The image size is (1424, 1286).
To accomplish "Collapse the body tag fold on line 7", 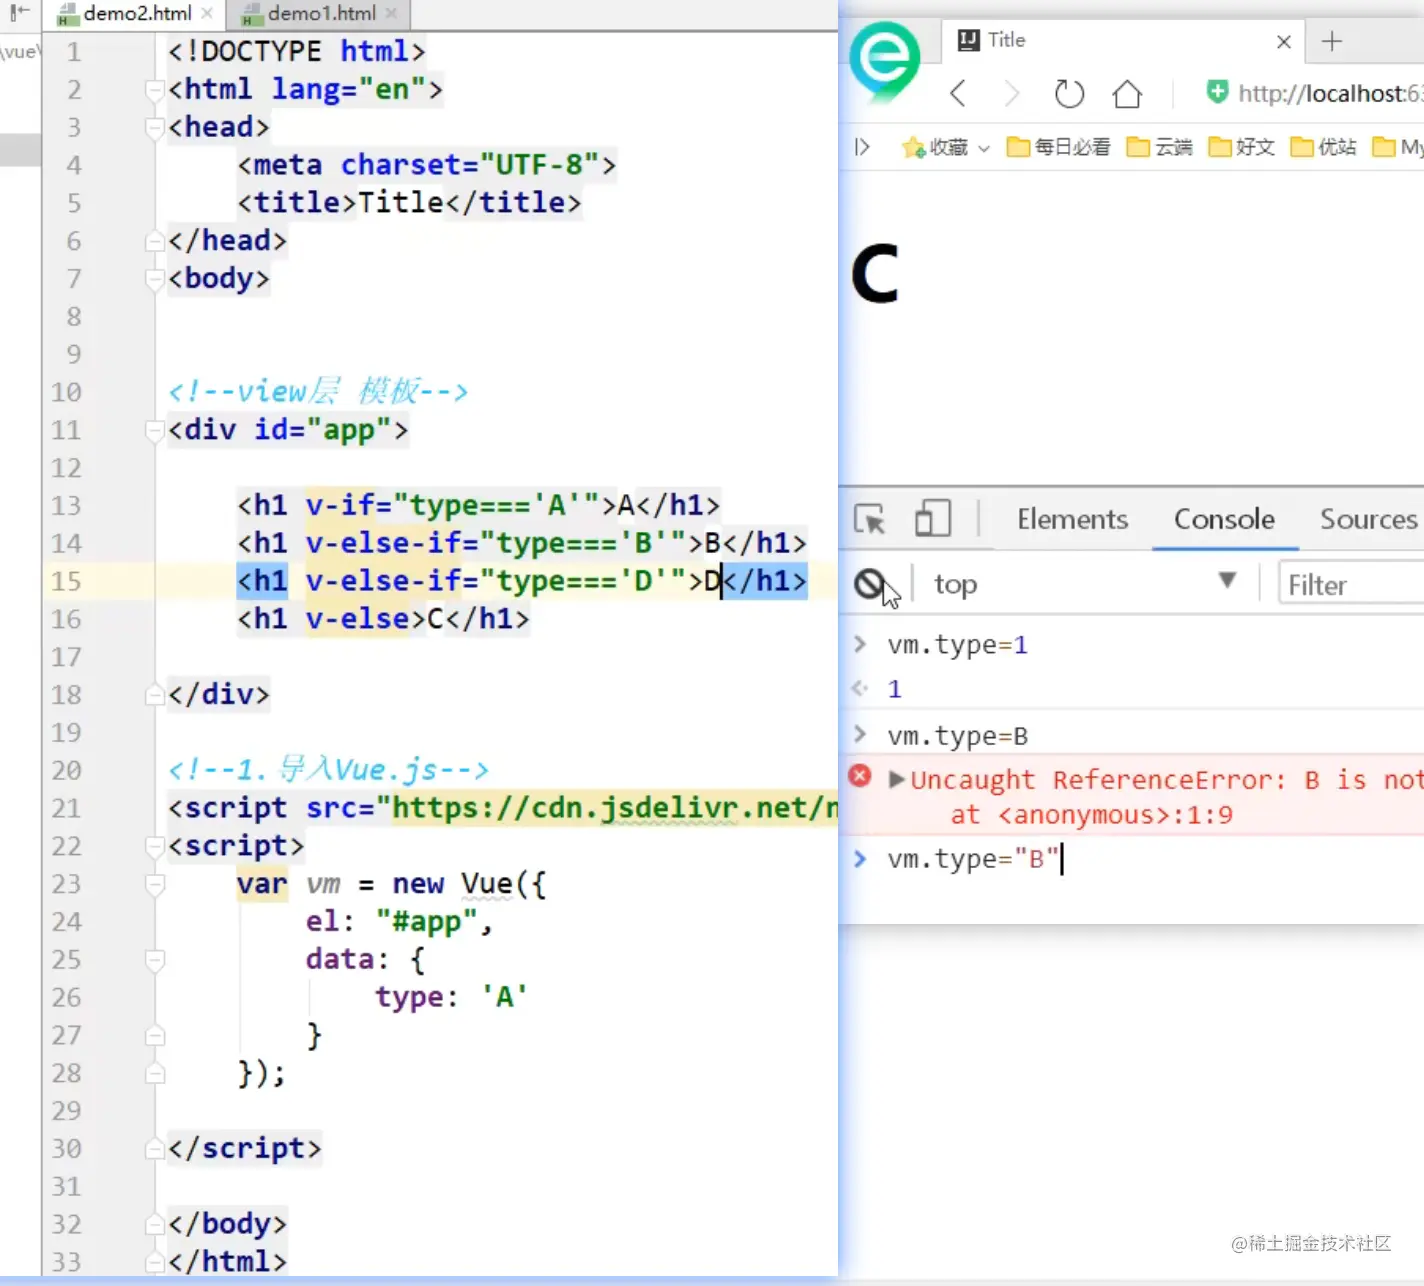I will click(155, 279).
